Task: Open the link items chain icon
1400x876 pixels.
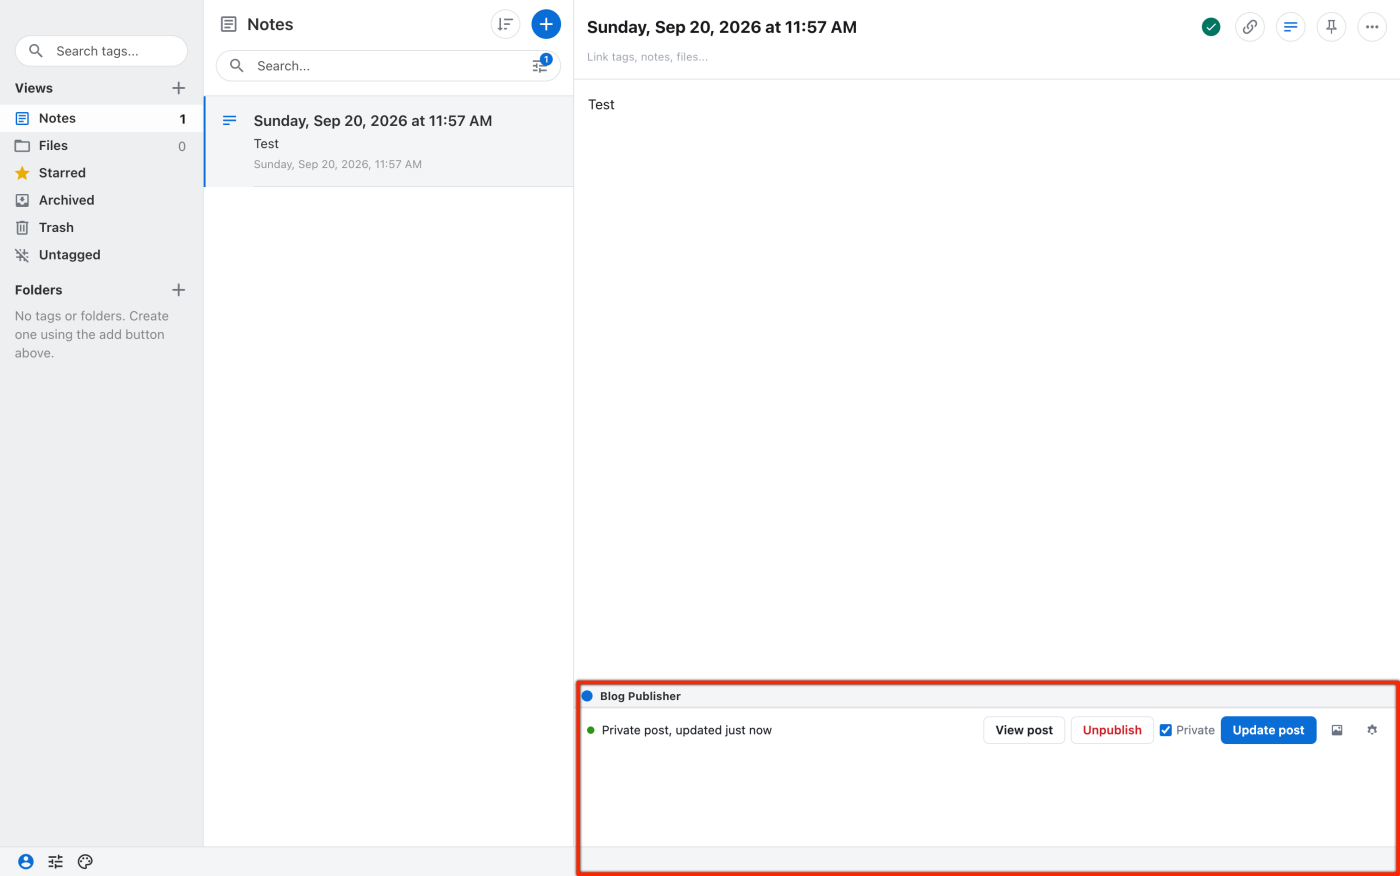Action: pyautogui.click(x=1250, y=27)
